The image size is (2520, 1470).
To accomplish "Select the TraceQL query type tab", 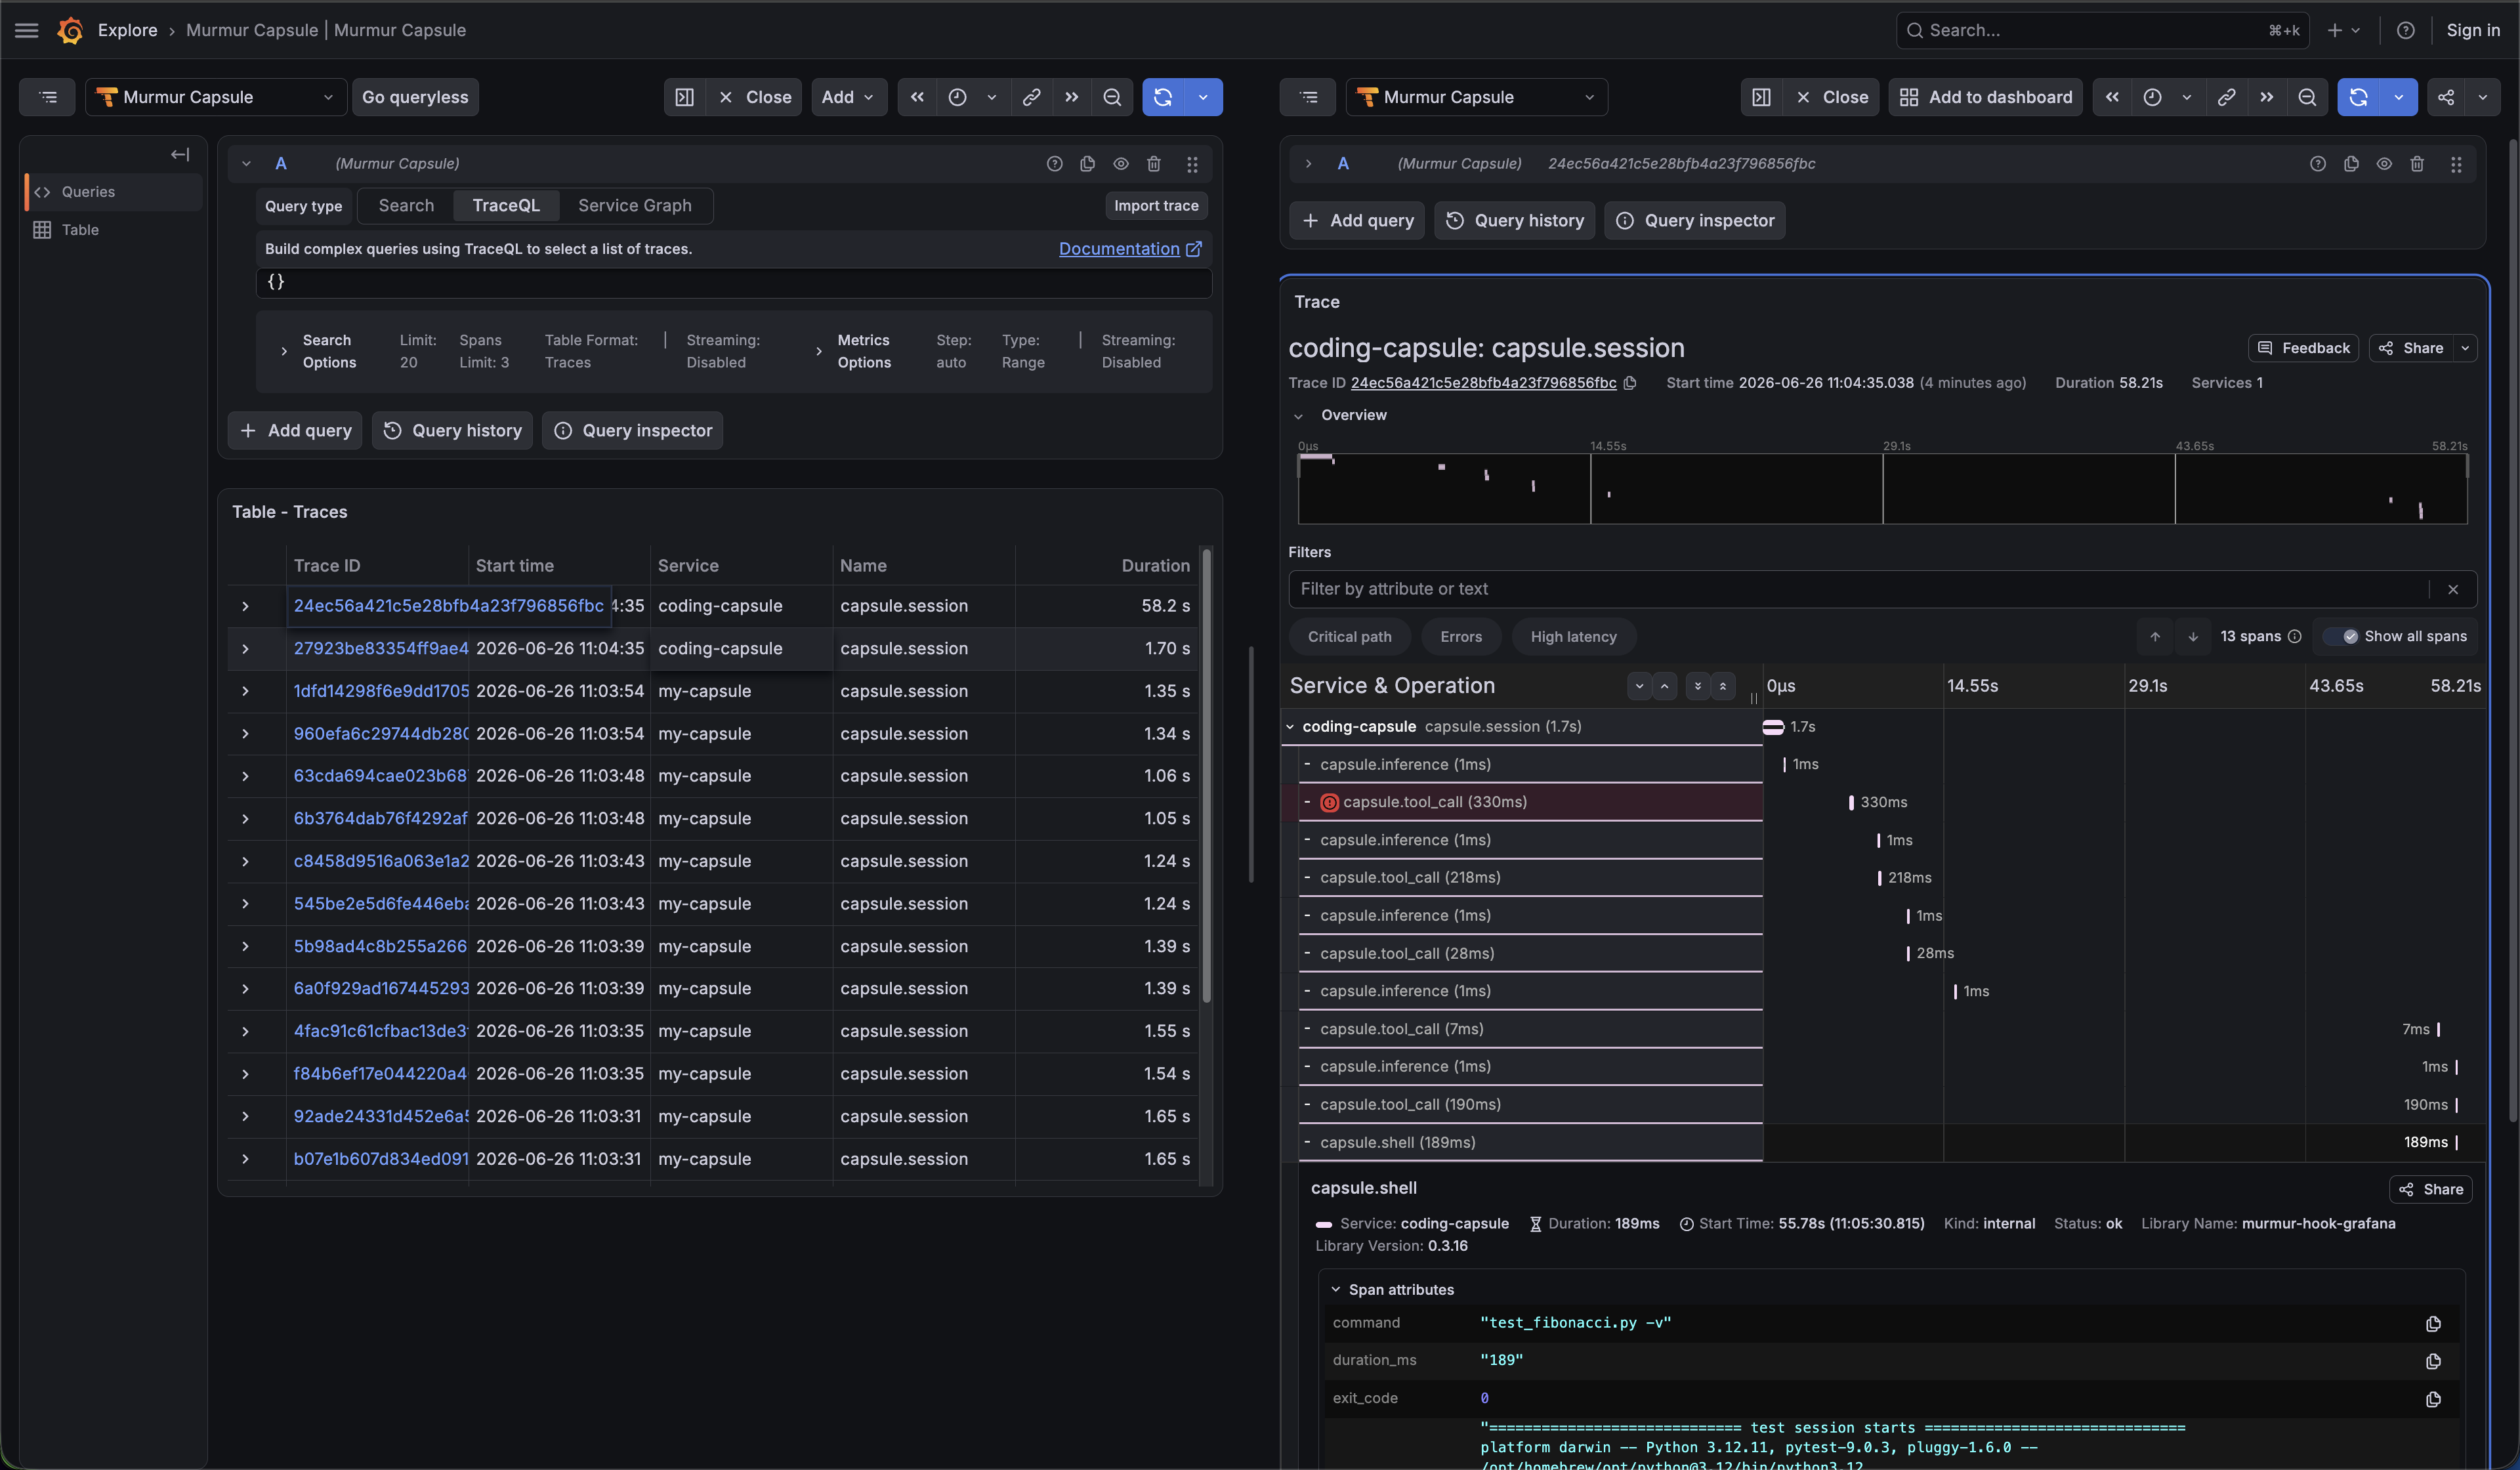I will 505,206.
